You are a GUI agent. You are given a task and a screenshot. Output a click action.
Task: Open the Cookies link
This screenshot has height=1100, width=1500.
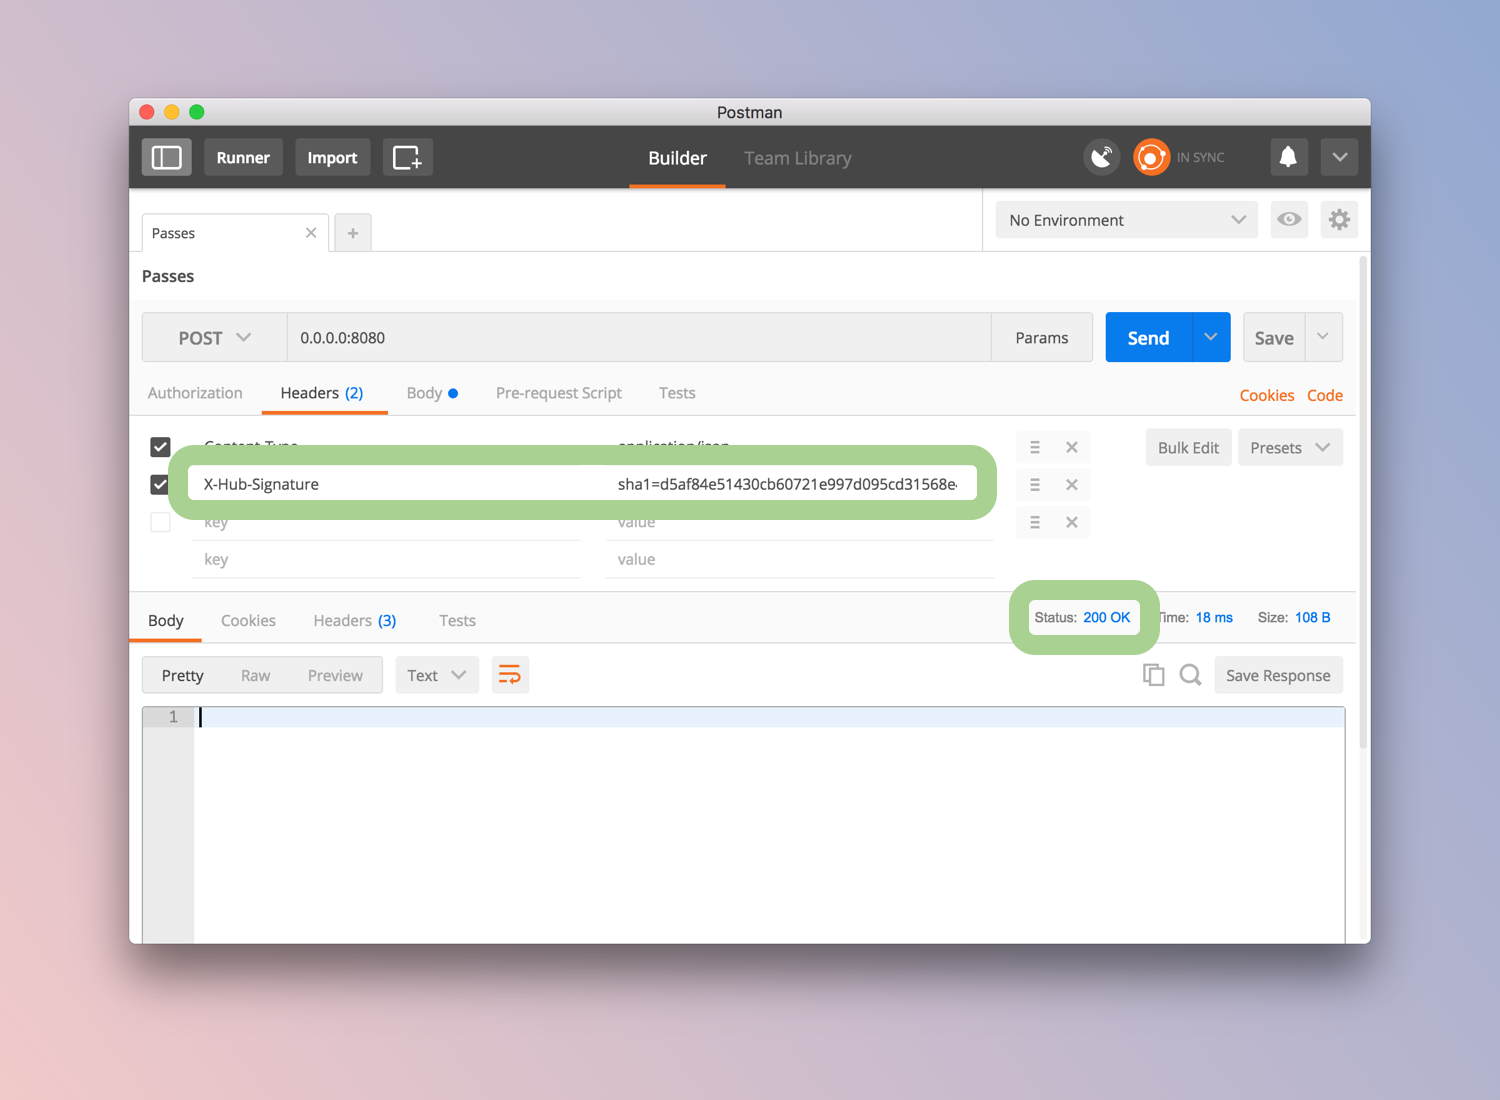pos(1267,395)
